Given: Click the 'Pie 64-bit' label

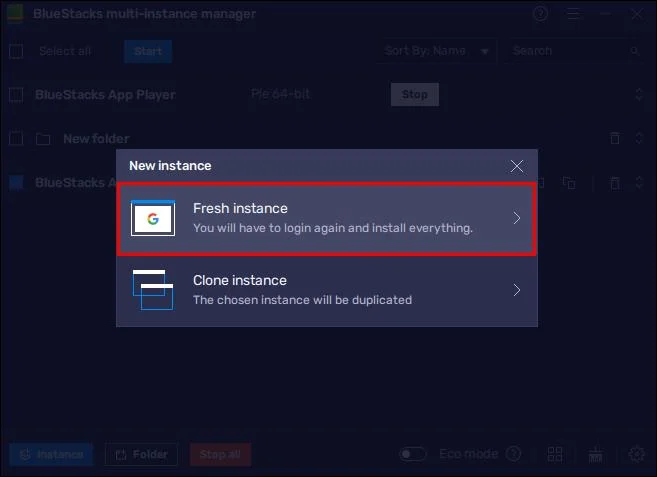Looking at the screenshot, I should [280, 94].
